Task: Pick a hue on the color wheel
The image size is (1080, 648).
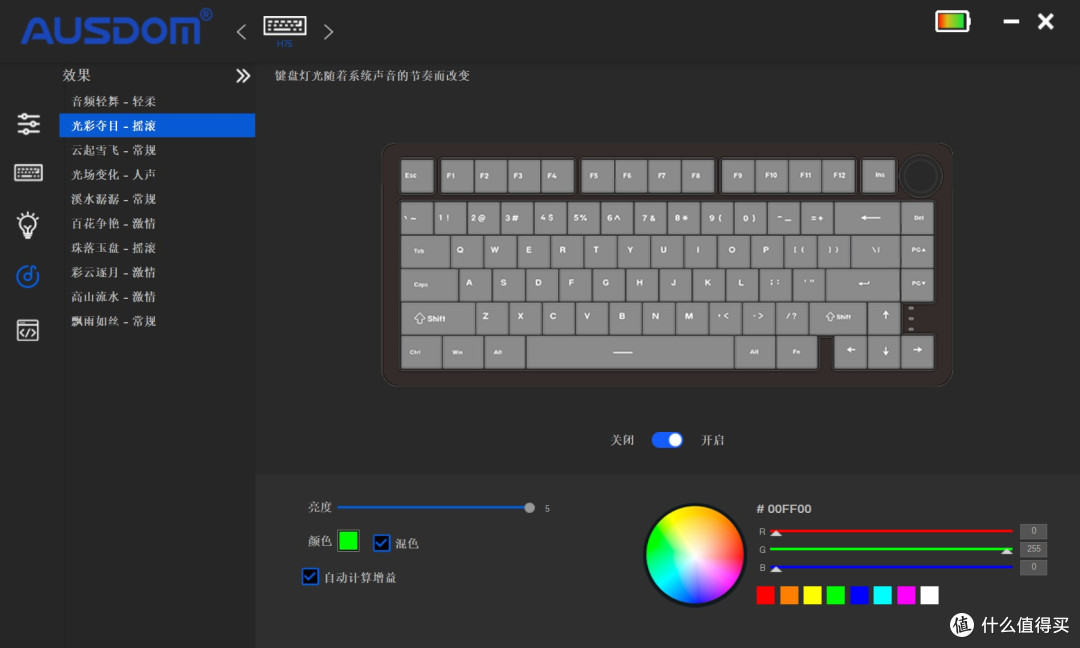Action: pos(694,555)
